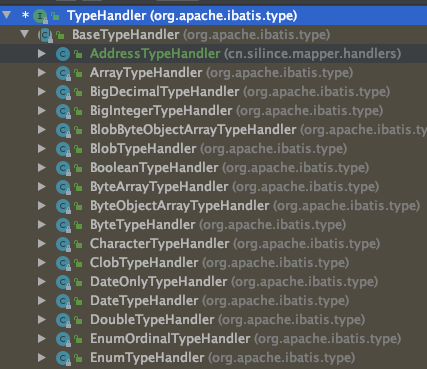Collapse the TypeHandler root node
This screenshot has width=427, height=369.
[x=7, y=15]
